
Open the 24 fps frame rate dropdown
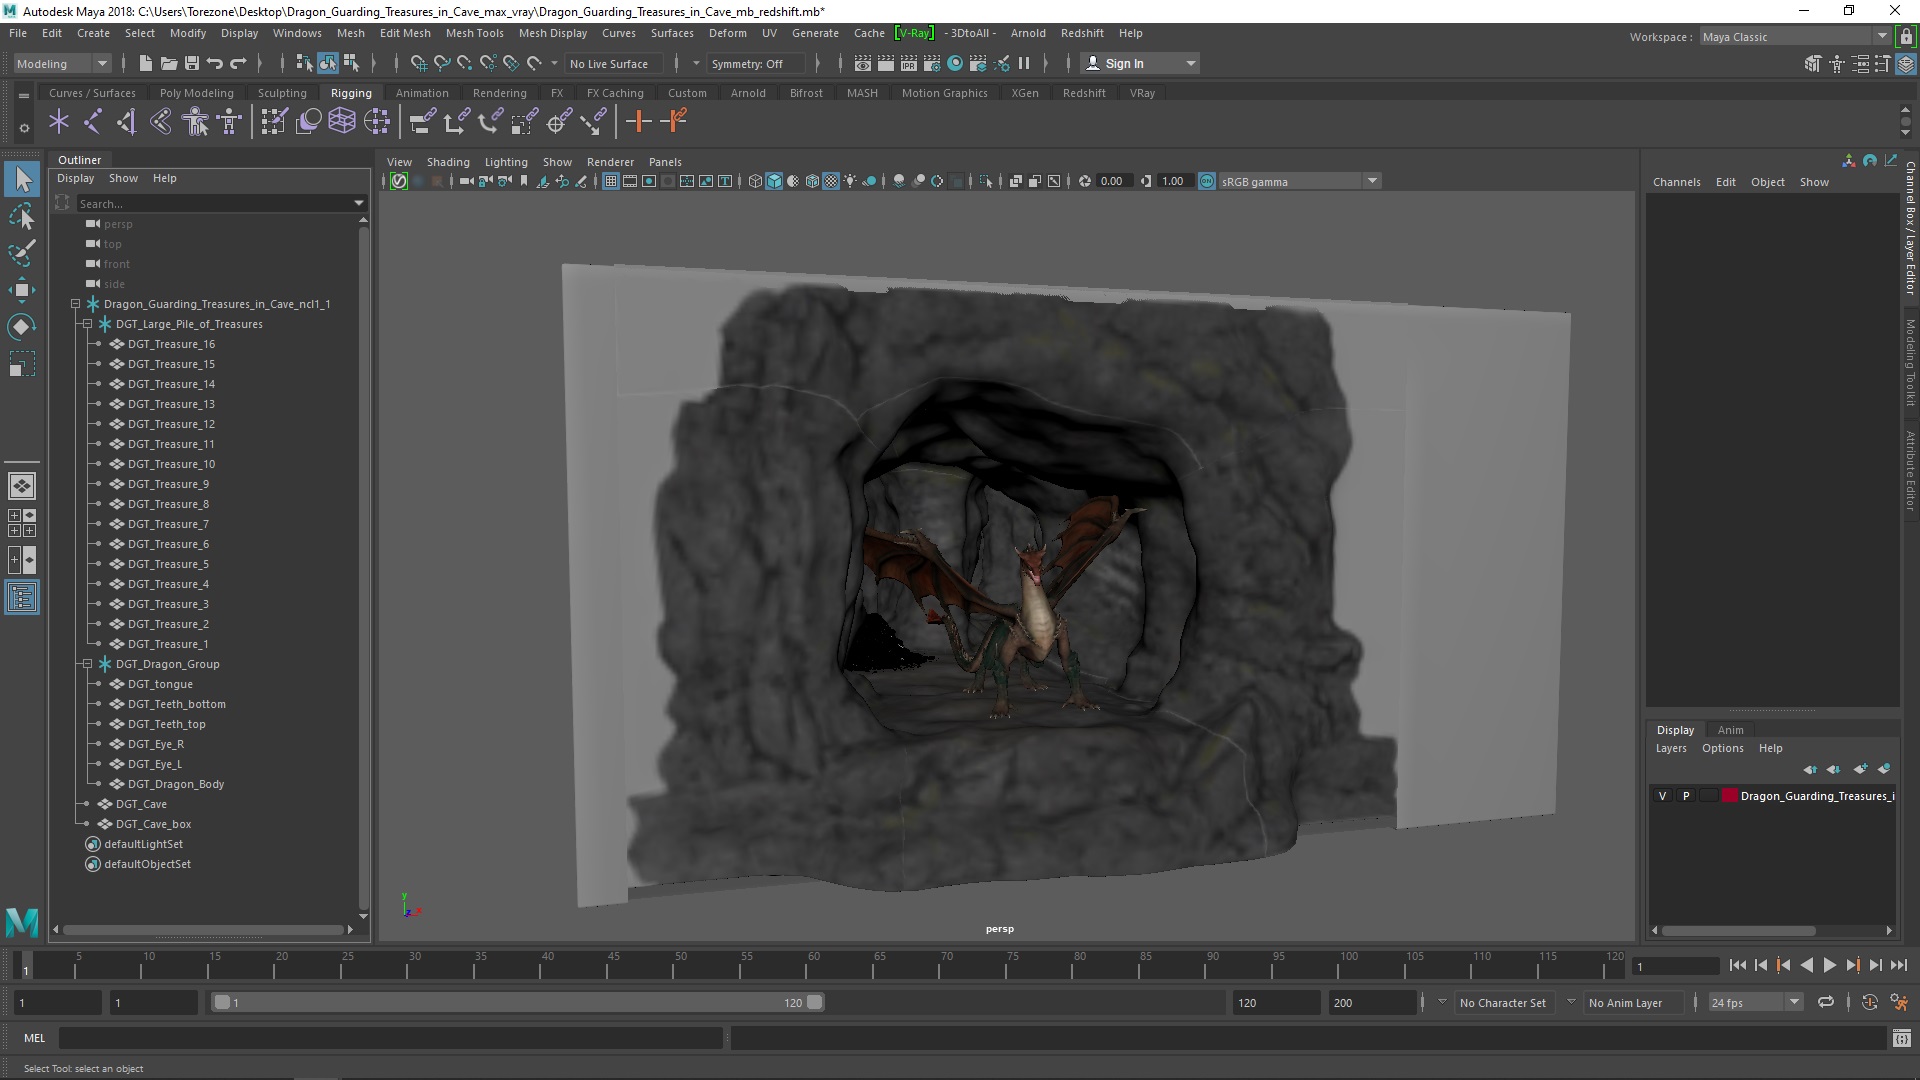(1755, 1002)
